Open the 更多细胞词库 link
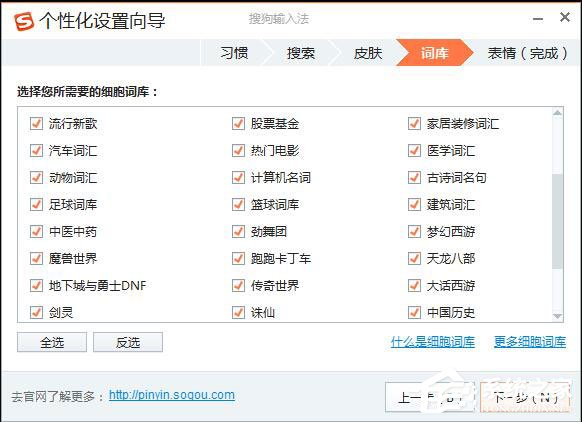This screenshot has width=582, height=422. (x=530, y=342)
